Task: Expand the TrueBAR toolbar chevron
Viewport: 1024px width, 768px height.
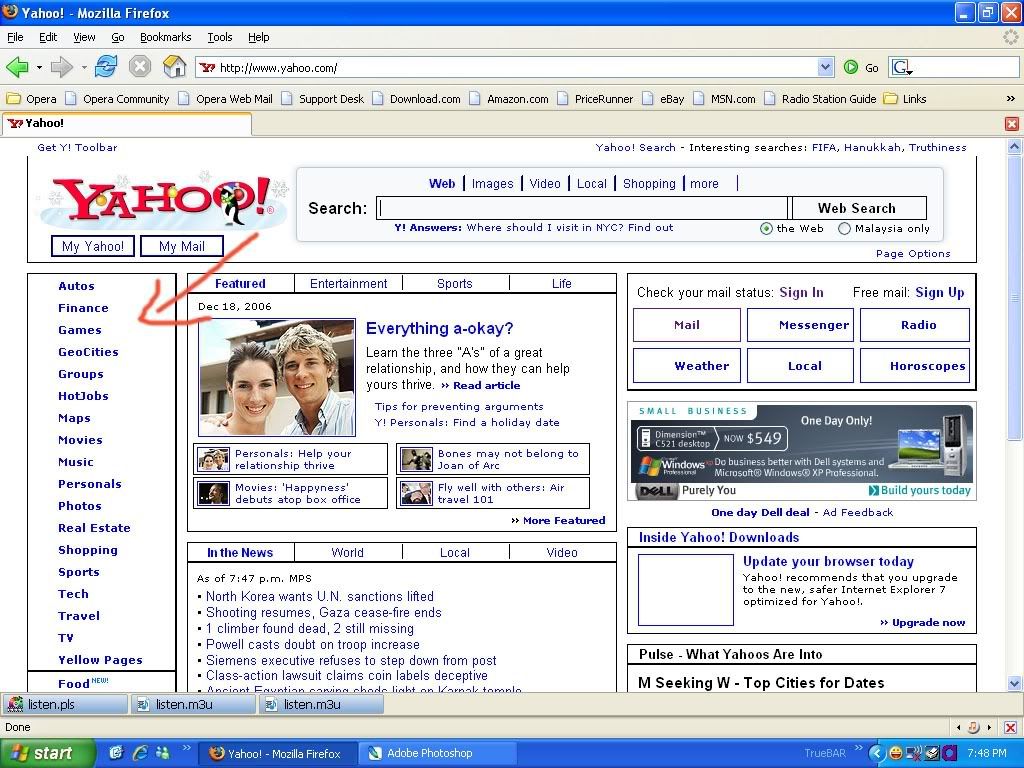Action: (x=858, y=748)
